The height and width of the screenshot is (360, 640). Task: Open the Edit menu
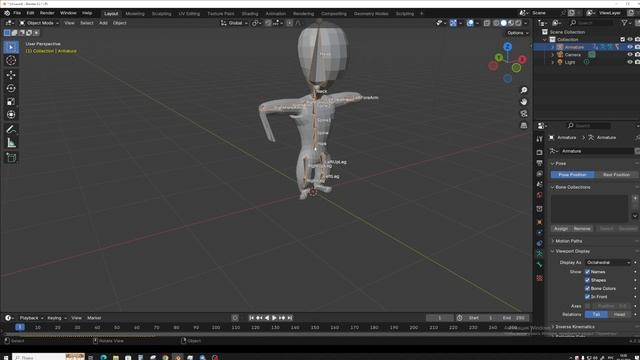click(30, 13)
